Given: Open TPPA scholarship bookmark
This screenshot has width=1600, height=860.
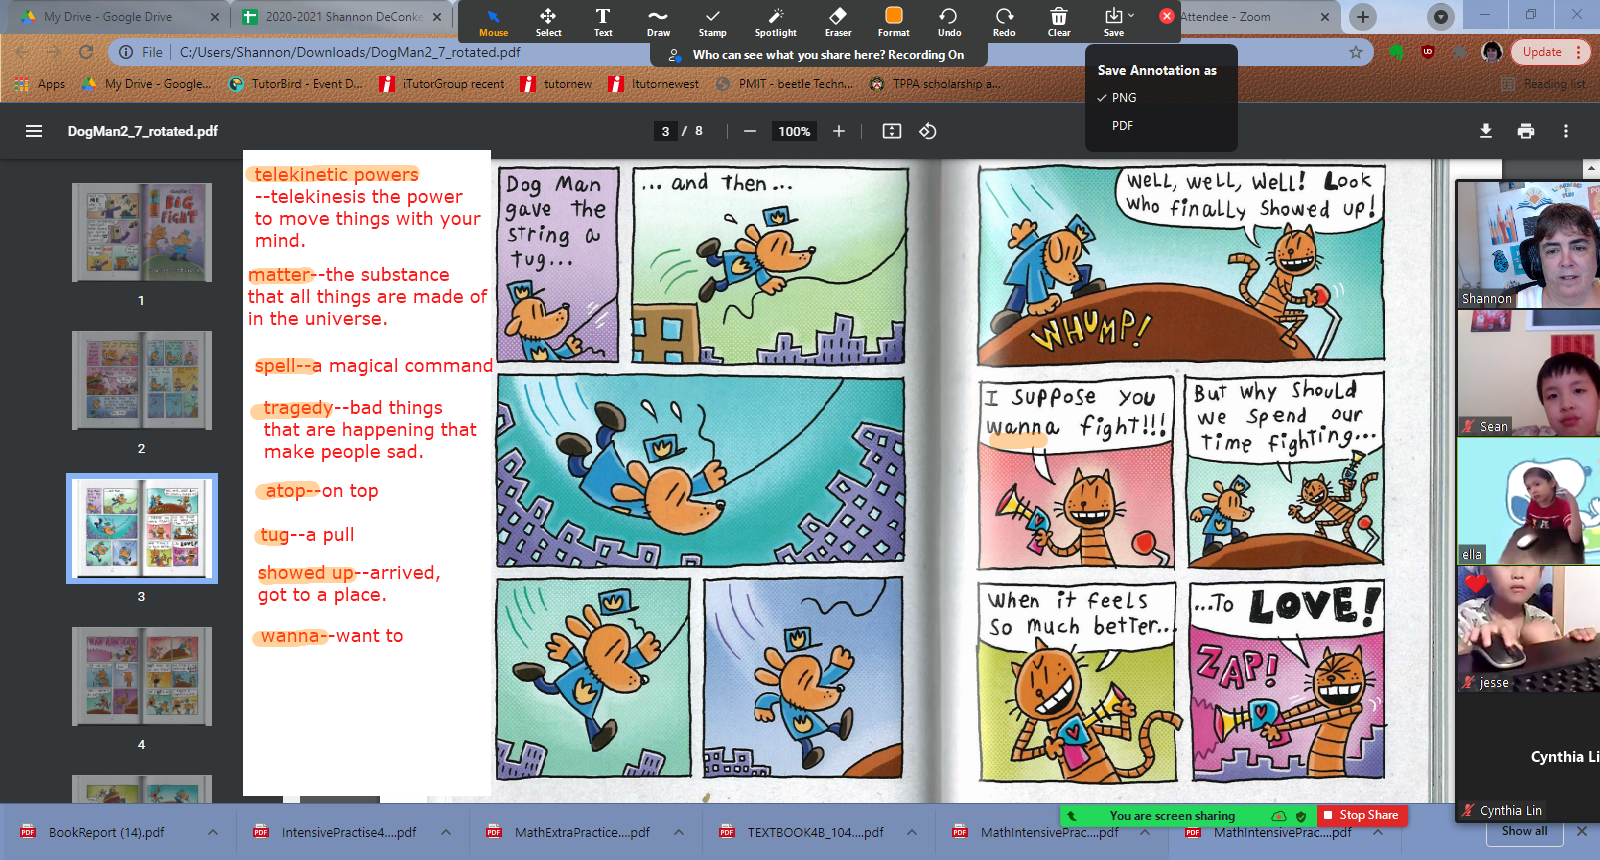Looking at the screenshot, I should (x=935, y=84).
